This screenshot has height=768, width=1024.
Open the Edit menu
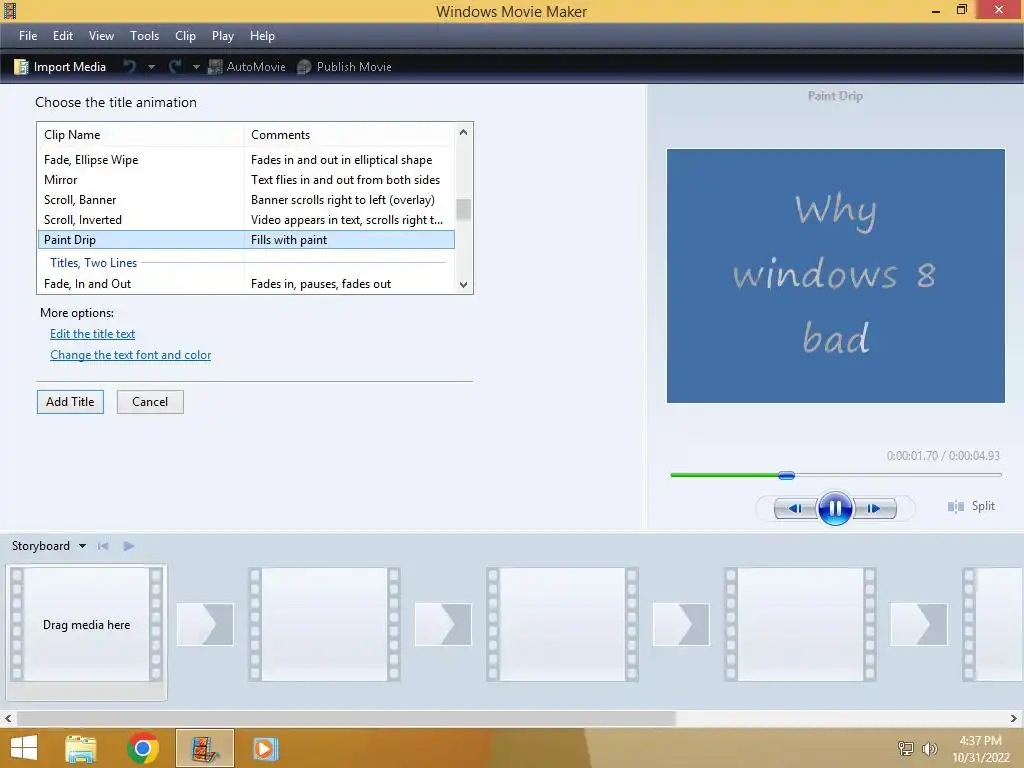click(63, 36)
